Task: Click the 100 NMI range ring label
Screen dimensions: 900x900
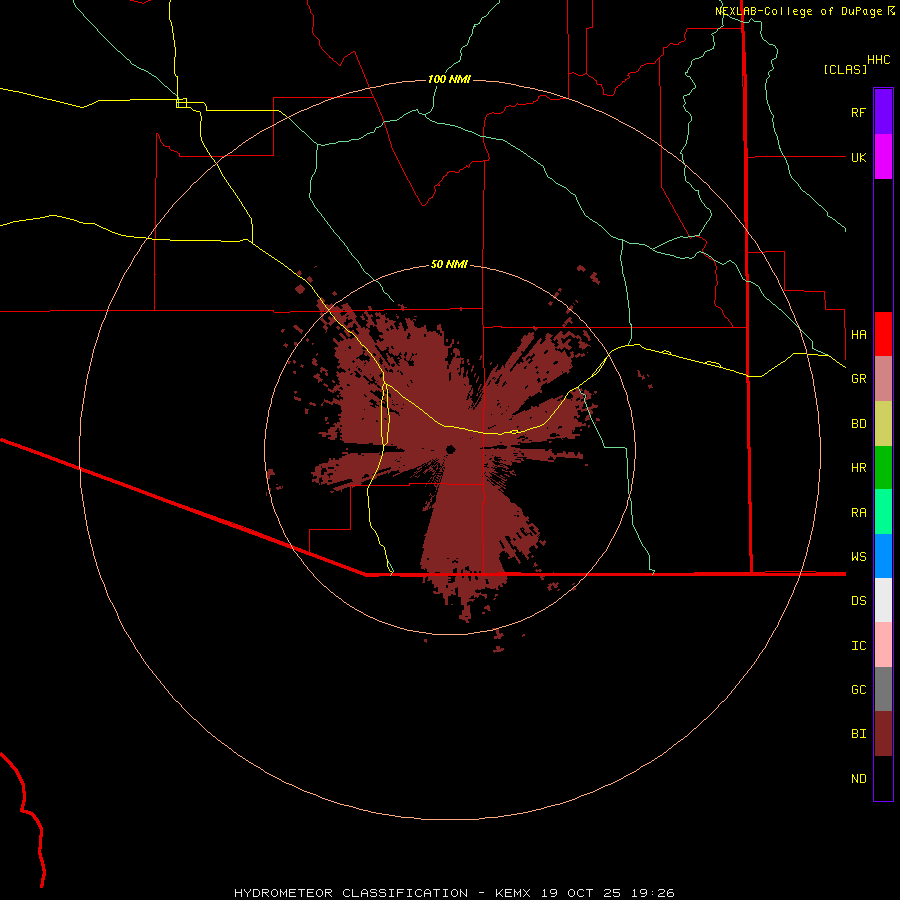Action: 449,79
